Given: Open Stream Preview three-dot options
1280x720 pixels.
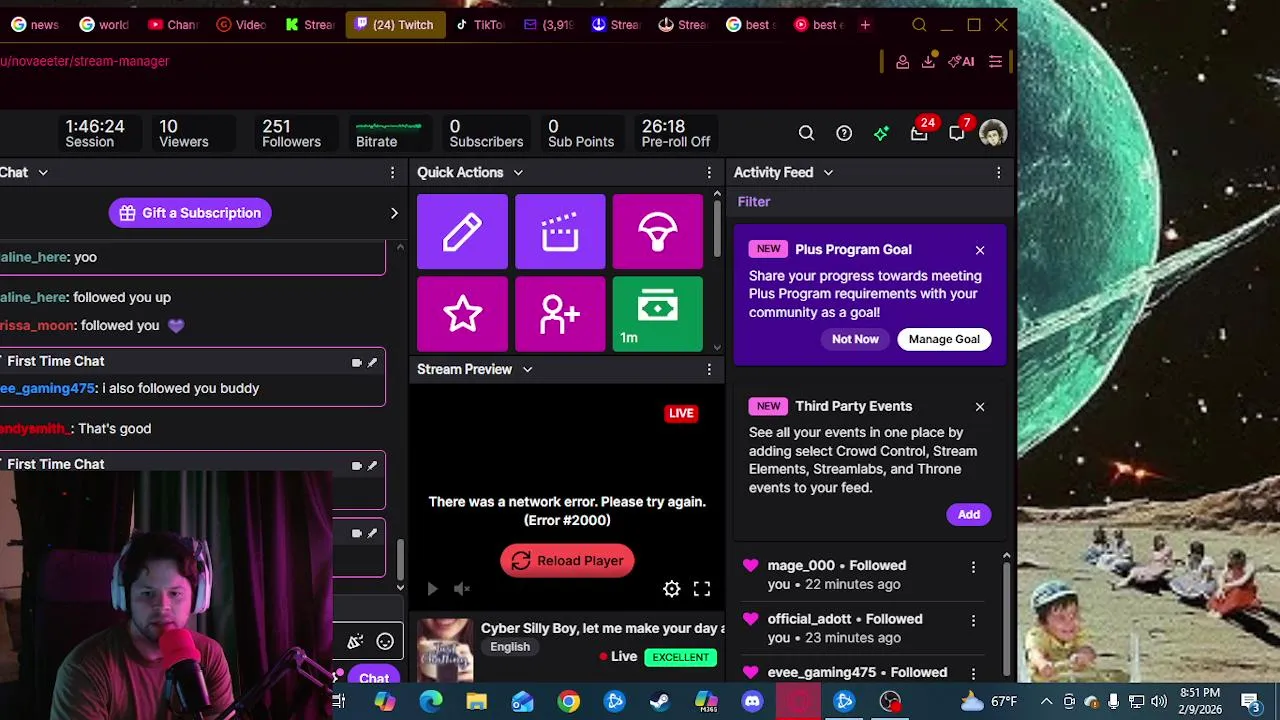Looking at the screenshot, I should [709, 370].
